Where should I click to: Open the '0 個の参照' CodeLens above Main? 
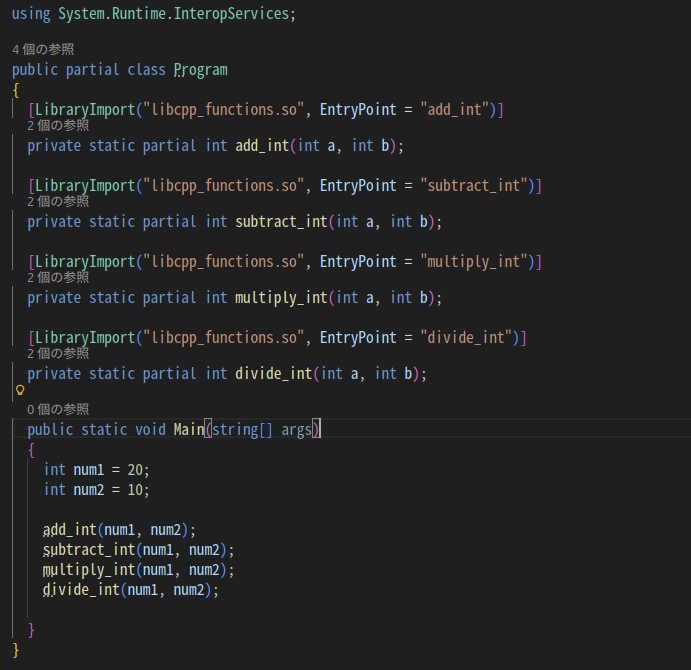[x=58, y=409]
